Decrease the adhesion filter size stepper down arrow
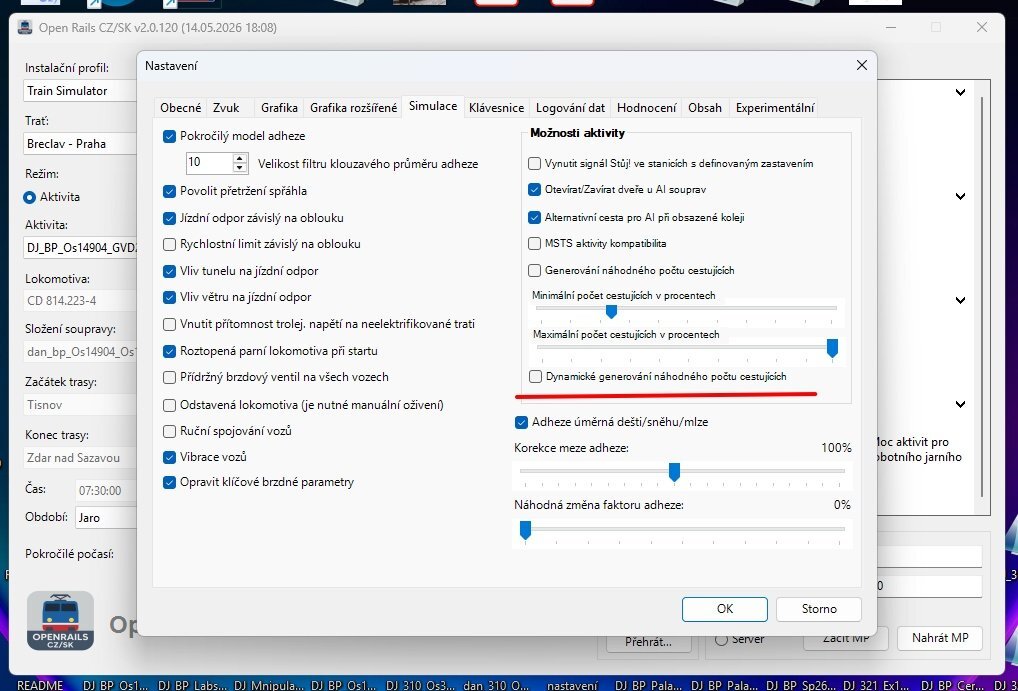The height and width of the screenshot is (691, 1018). 240,168
